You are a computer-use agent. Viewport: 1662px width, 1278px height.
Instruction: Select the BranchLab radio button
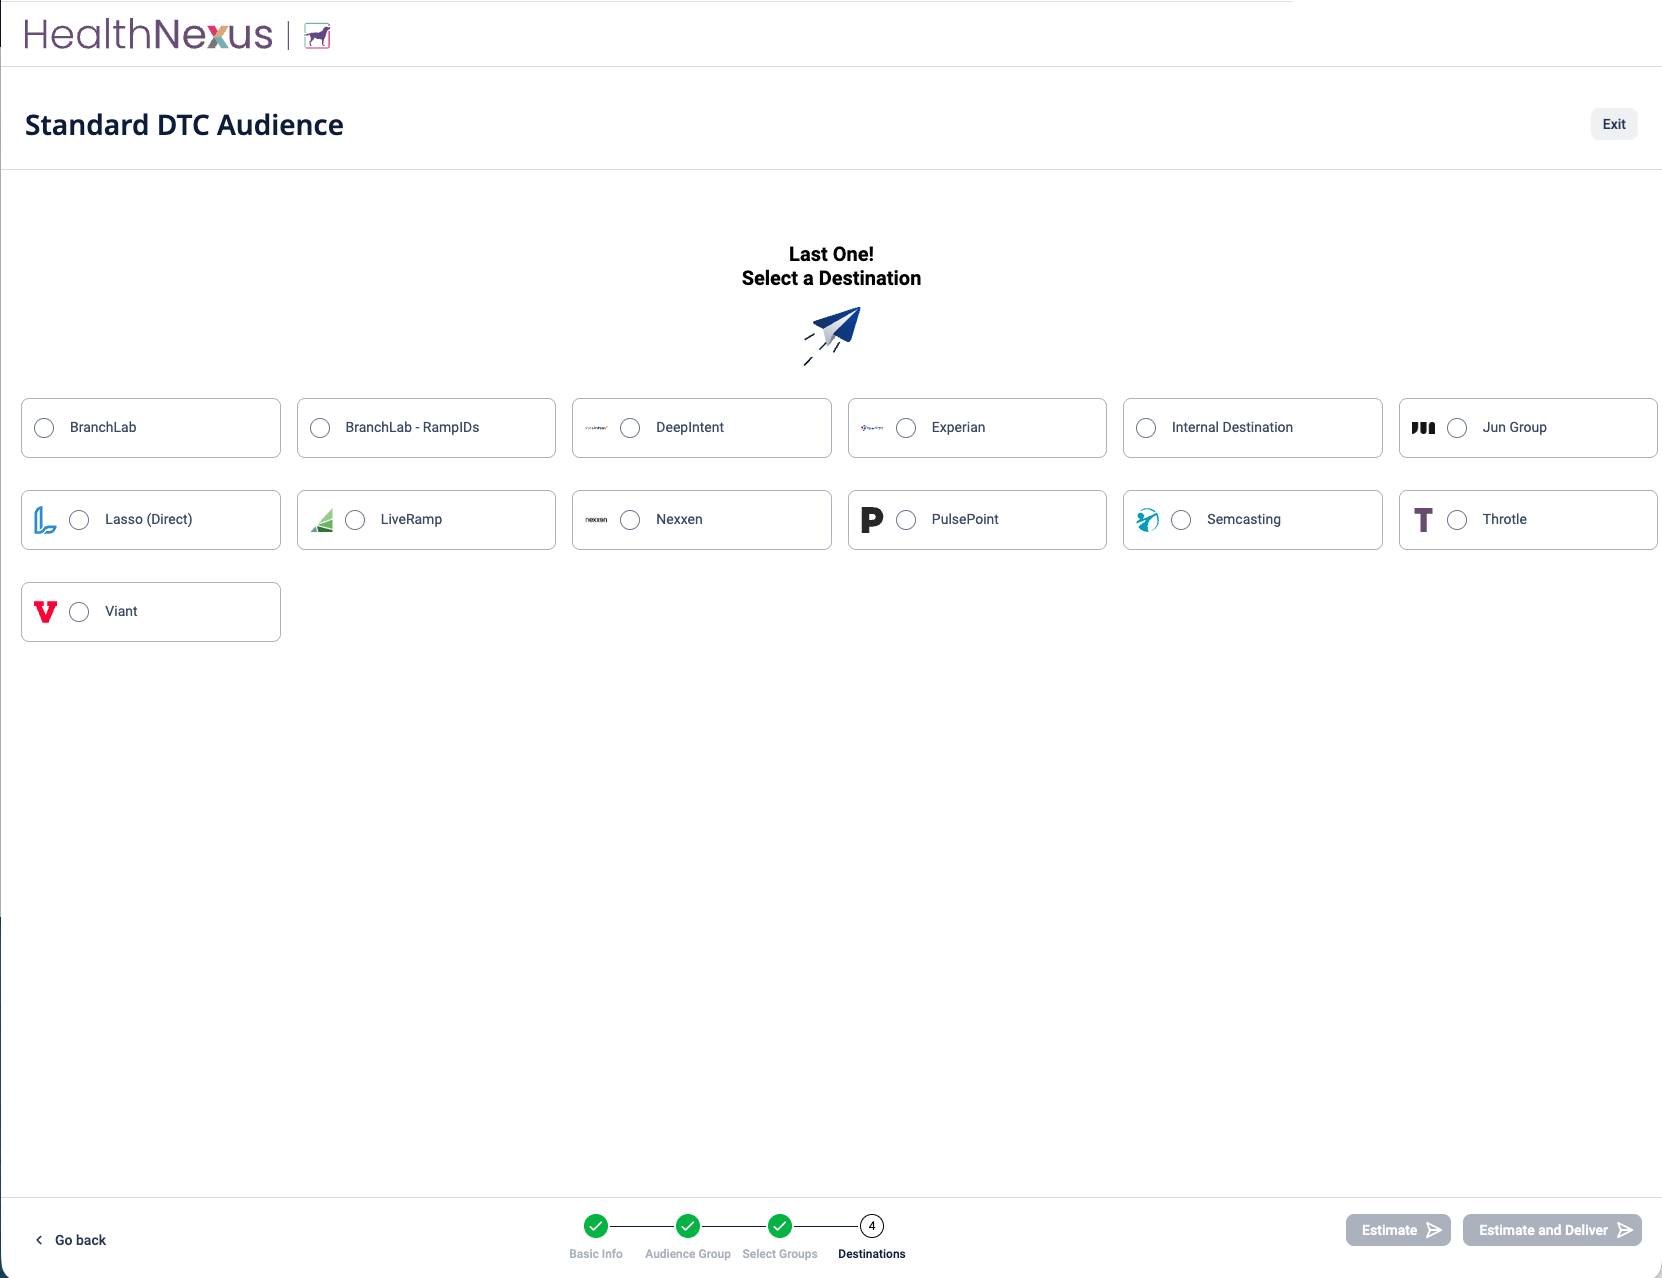click(x=44, y=428)
